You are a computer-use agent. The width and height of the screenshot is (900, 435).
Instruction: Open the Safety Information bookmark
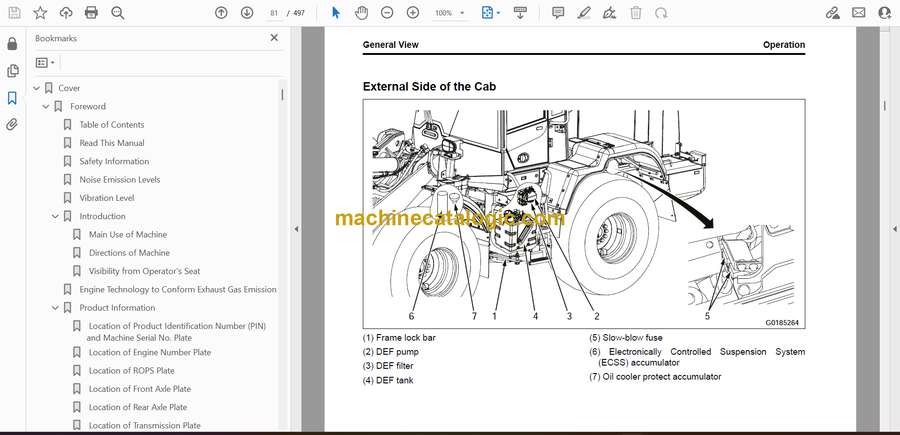pyautogui.click(x=114, y=161)
